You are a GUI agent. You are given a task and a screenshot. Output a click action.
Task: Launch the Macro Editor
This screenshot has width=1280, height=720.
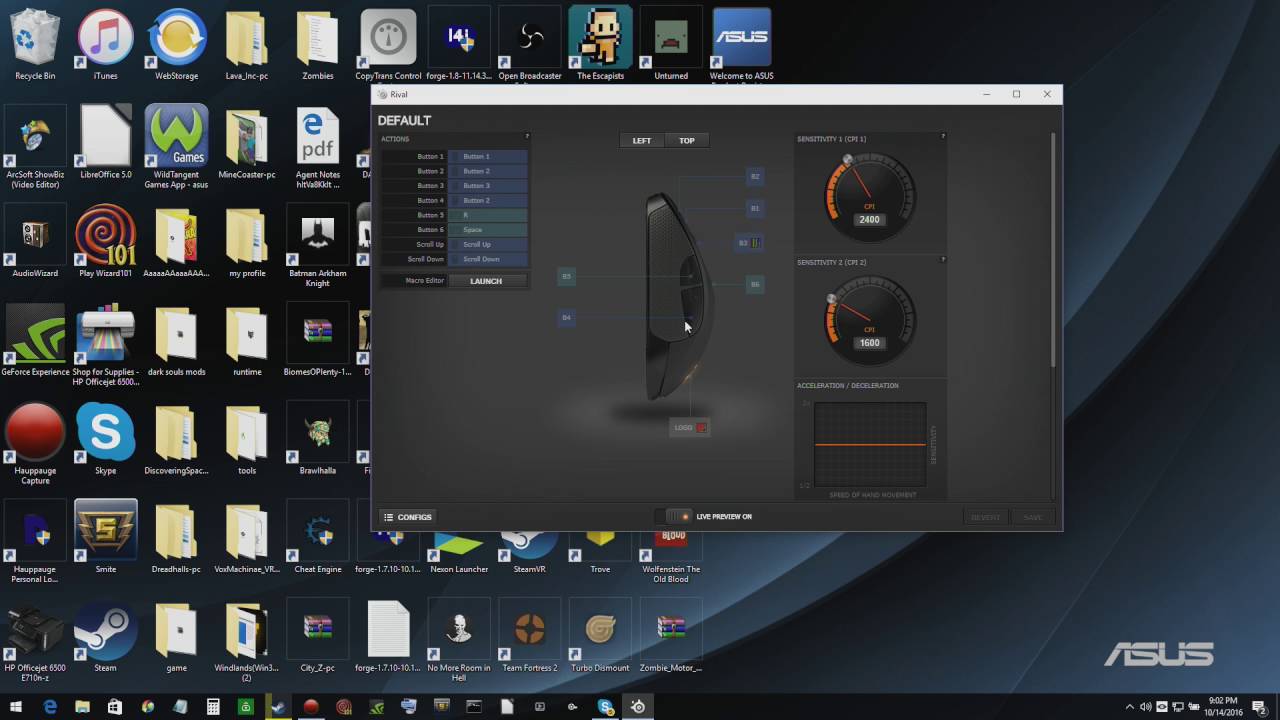pyautogui.click(x=486, y=281)
